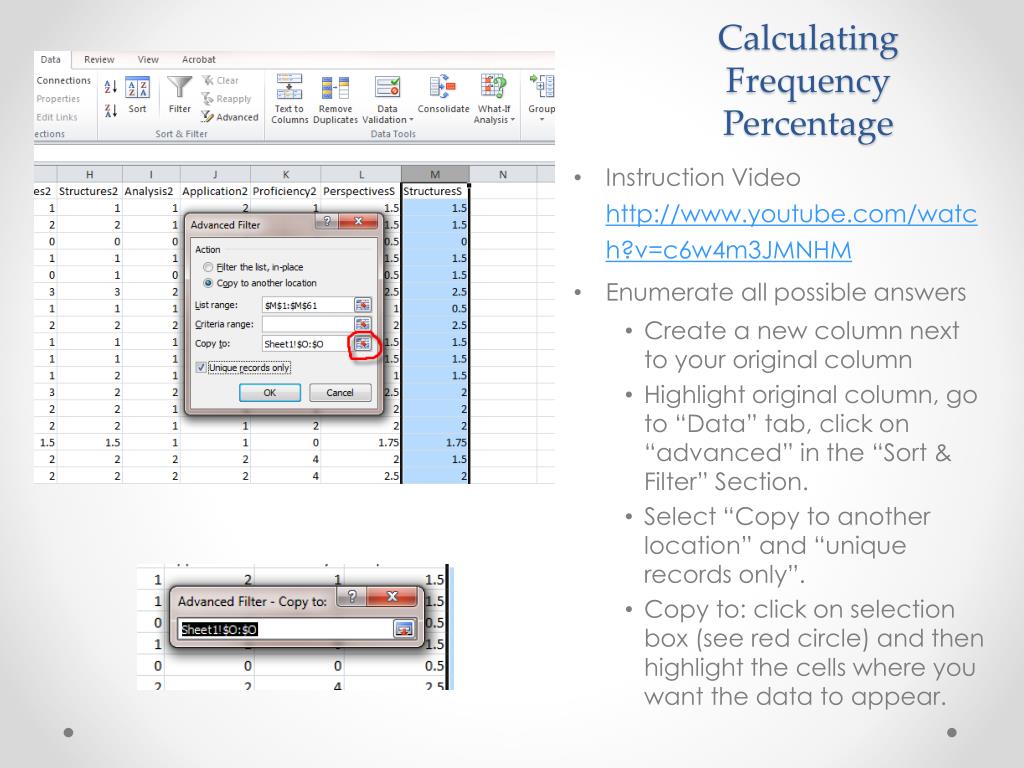Click Sheet1!$O:$O field in small dialog

(x=286, y=629)
